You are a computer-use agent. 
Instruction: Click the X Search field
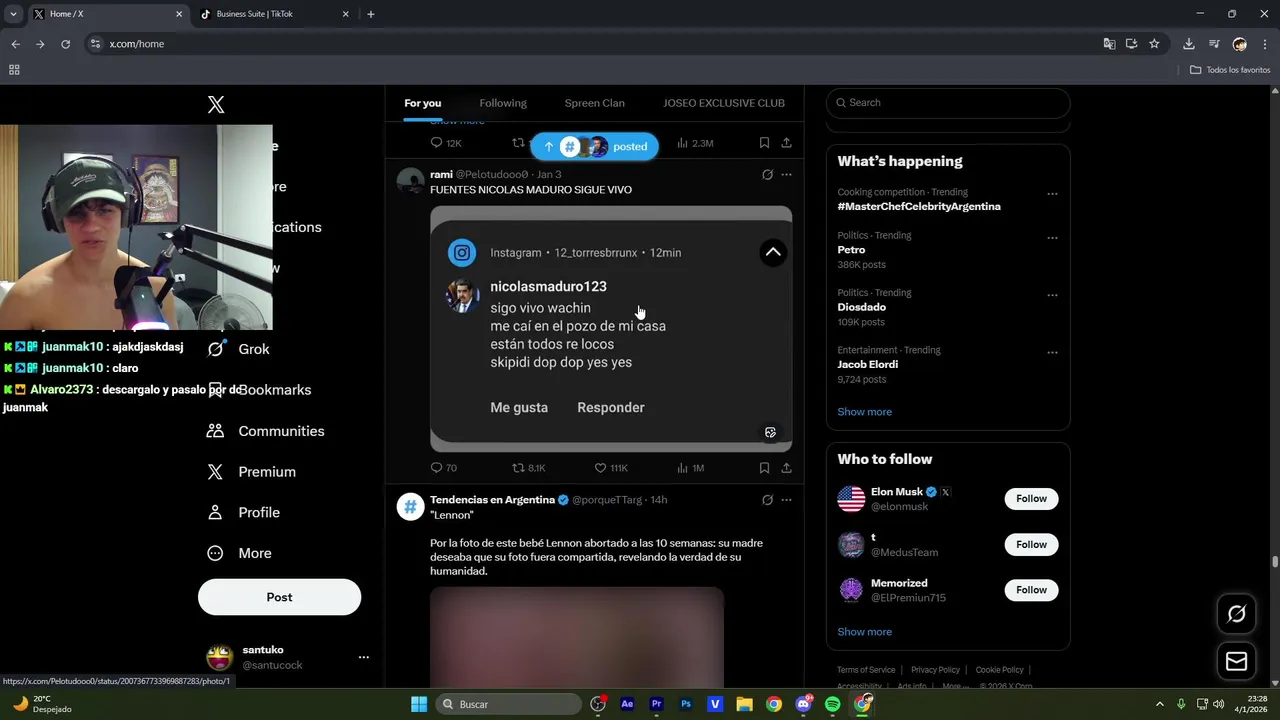click(948, 103)
